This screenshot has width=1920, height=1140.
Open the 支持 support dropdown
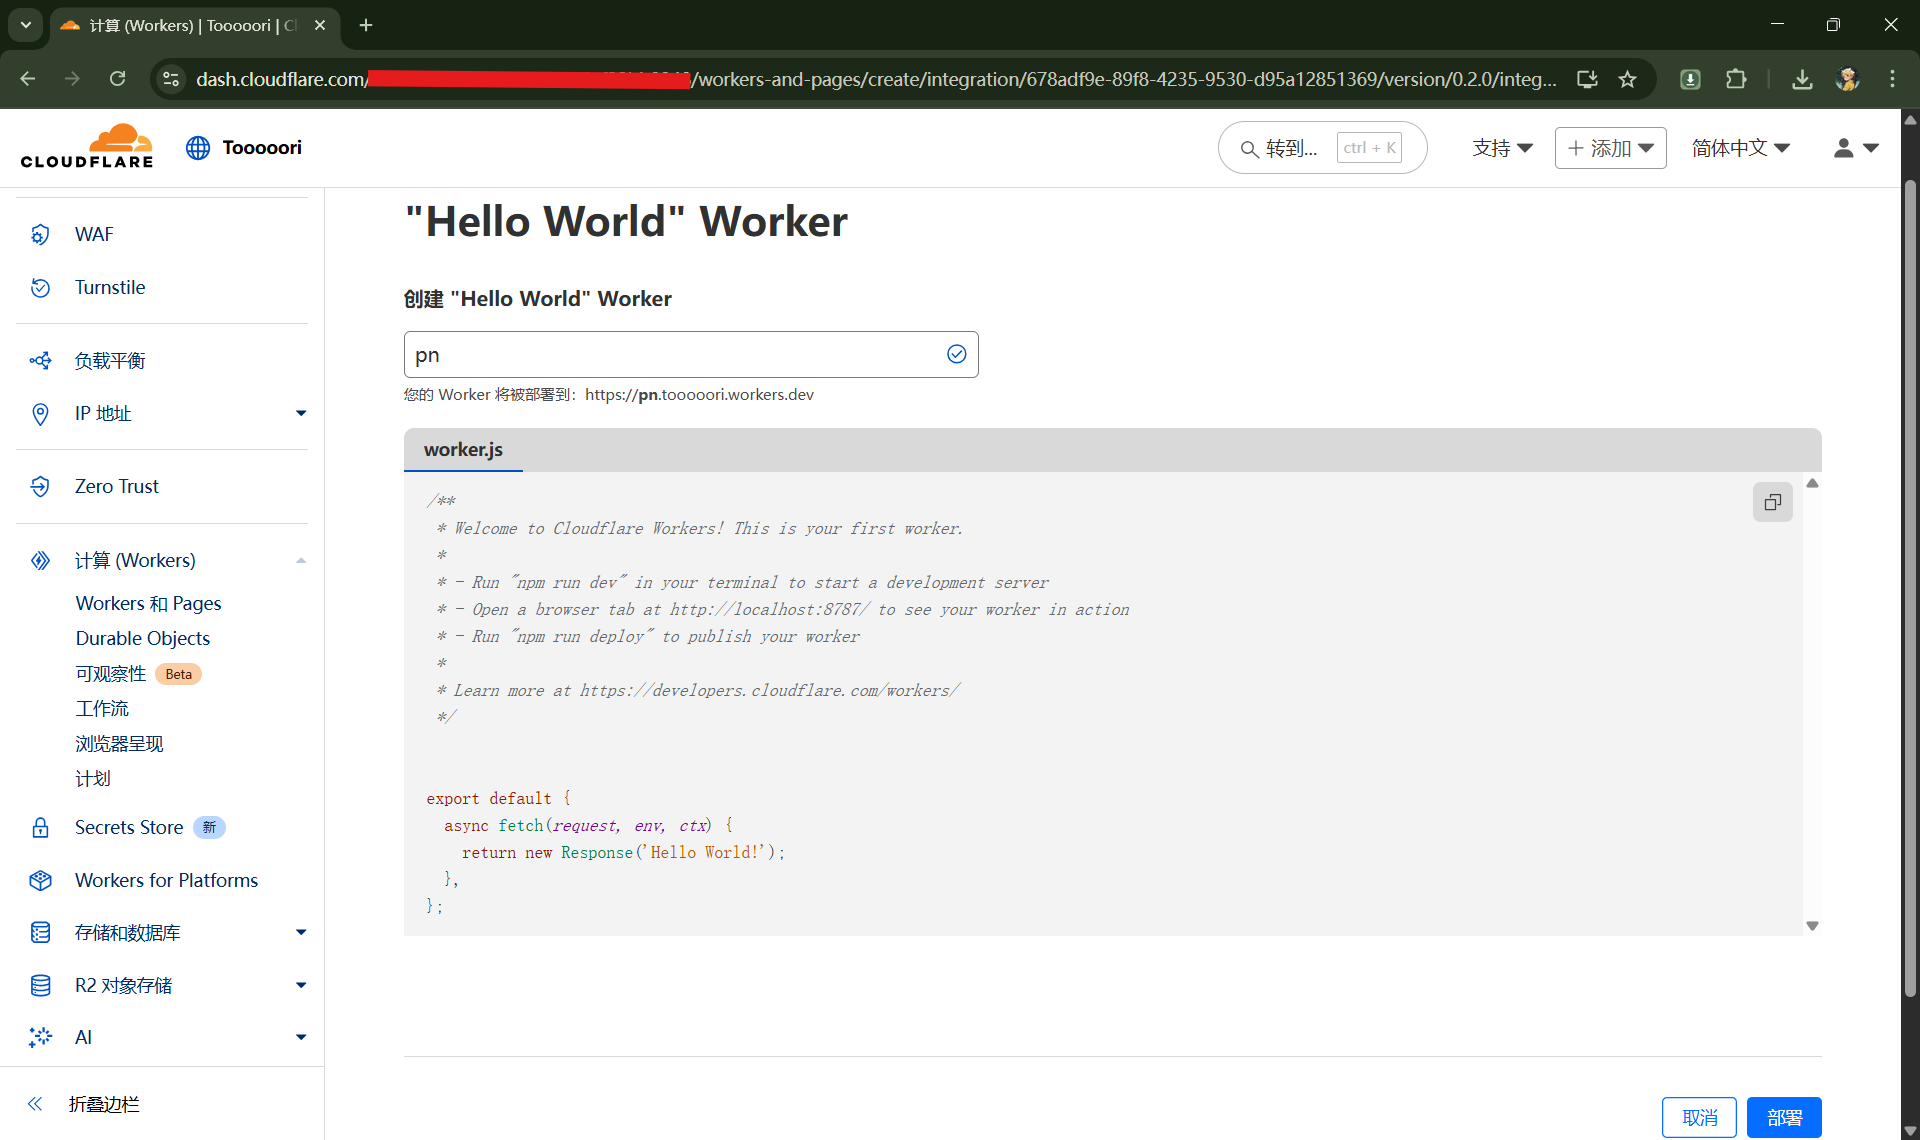(x=1502, y=148)
